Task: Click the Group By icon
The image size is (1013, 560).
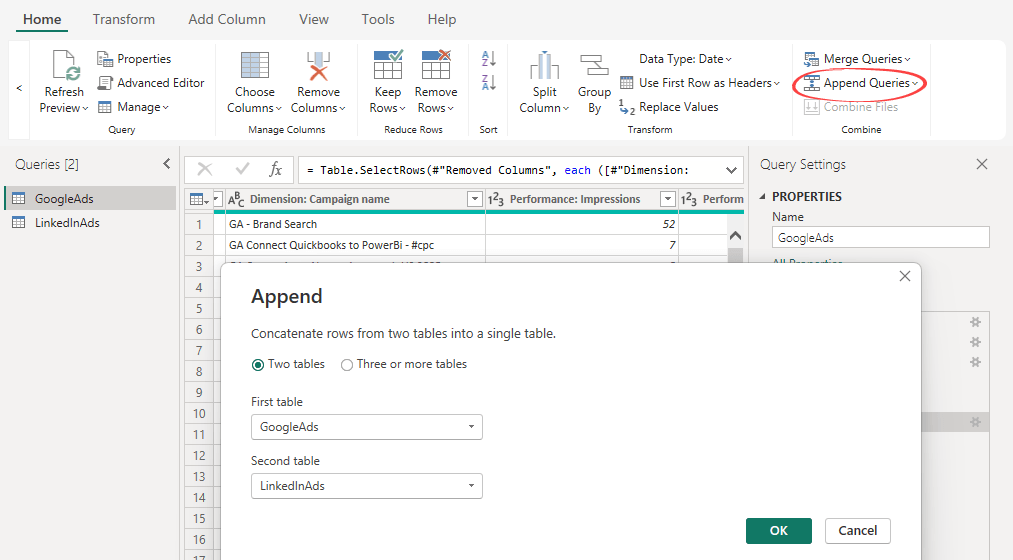Action: (594, 65)
